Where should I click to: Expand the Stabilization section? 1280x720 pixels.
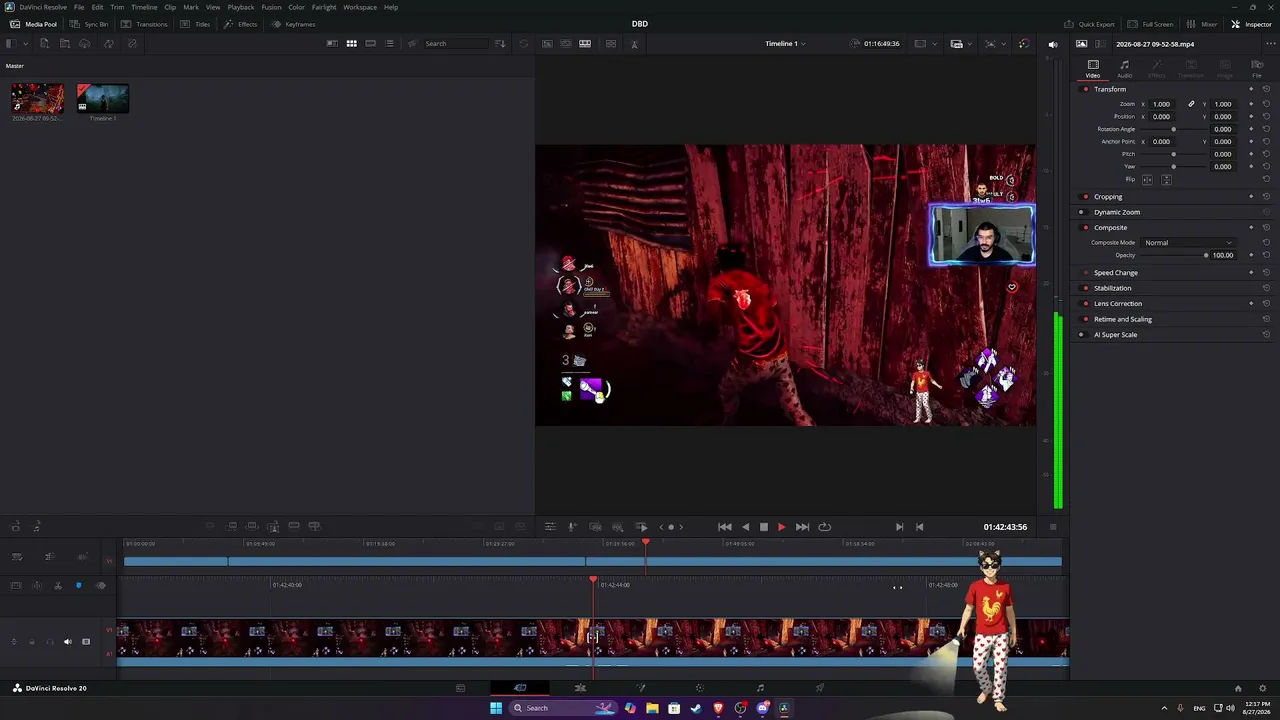point(1113,288)
